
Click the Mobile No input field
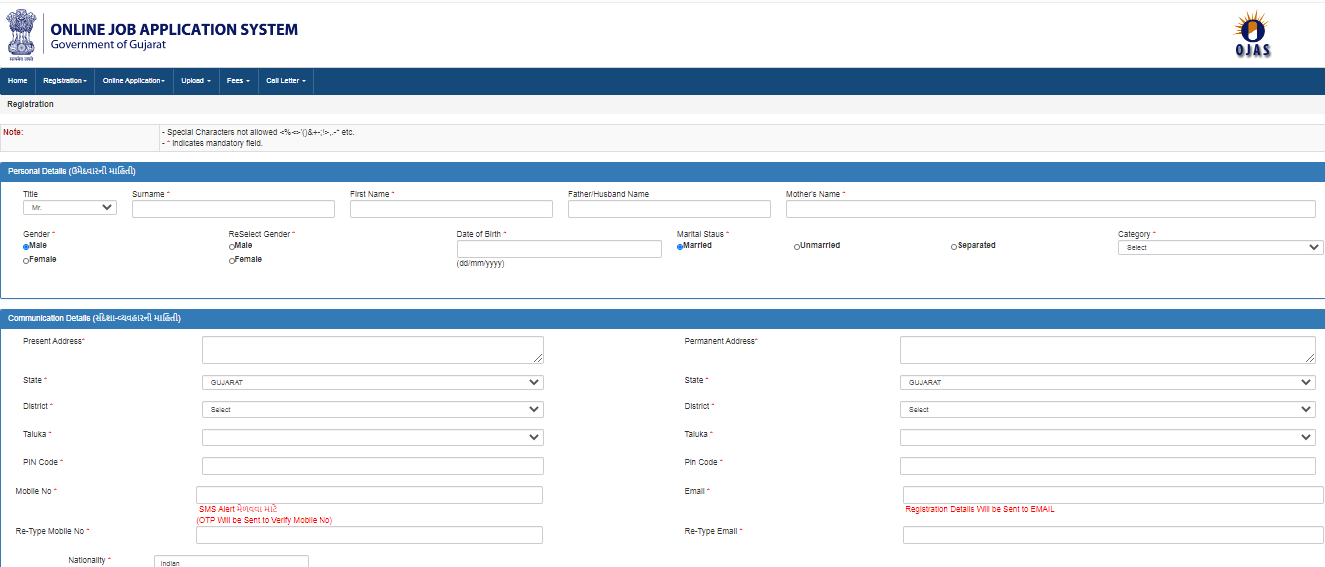coord(369,495)
